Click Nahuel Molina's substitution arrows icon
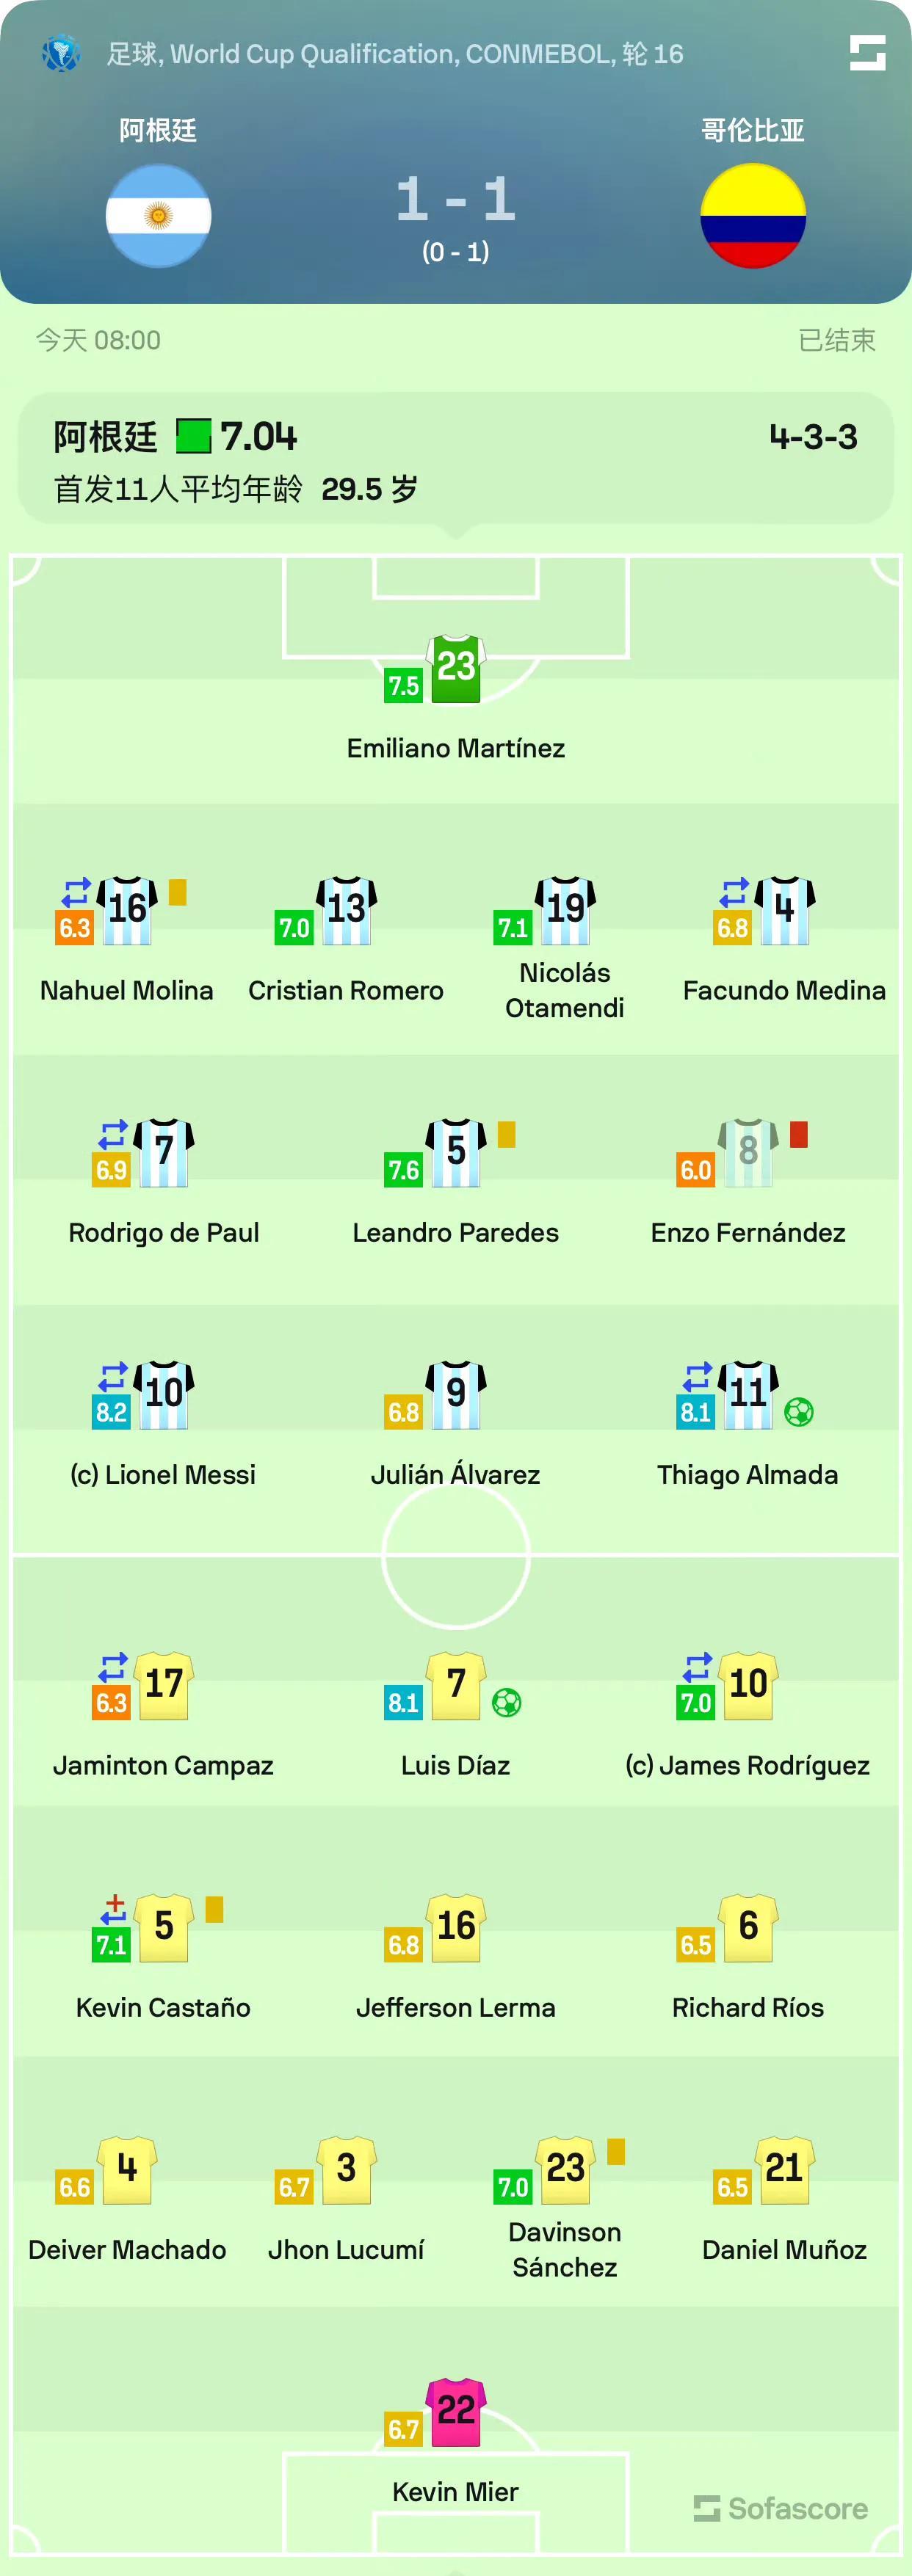This screenshot has width=912, height=2576. (76, 892)
